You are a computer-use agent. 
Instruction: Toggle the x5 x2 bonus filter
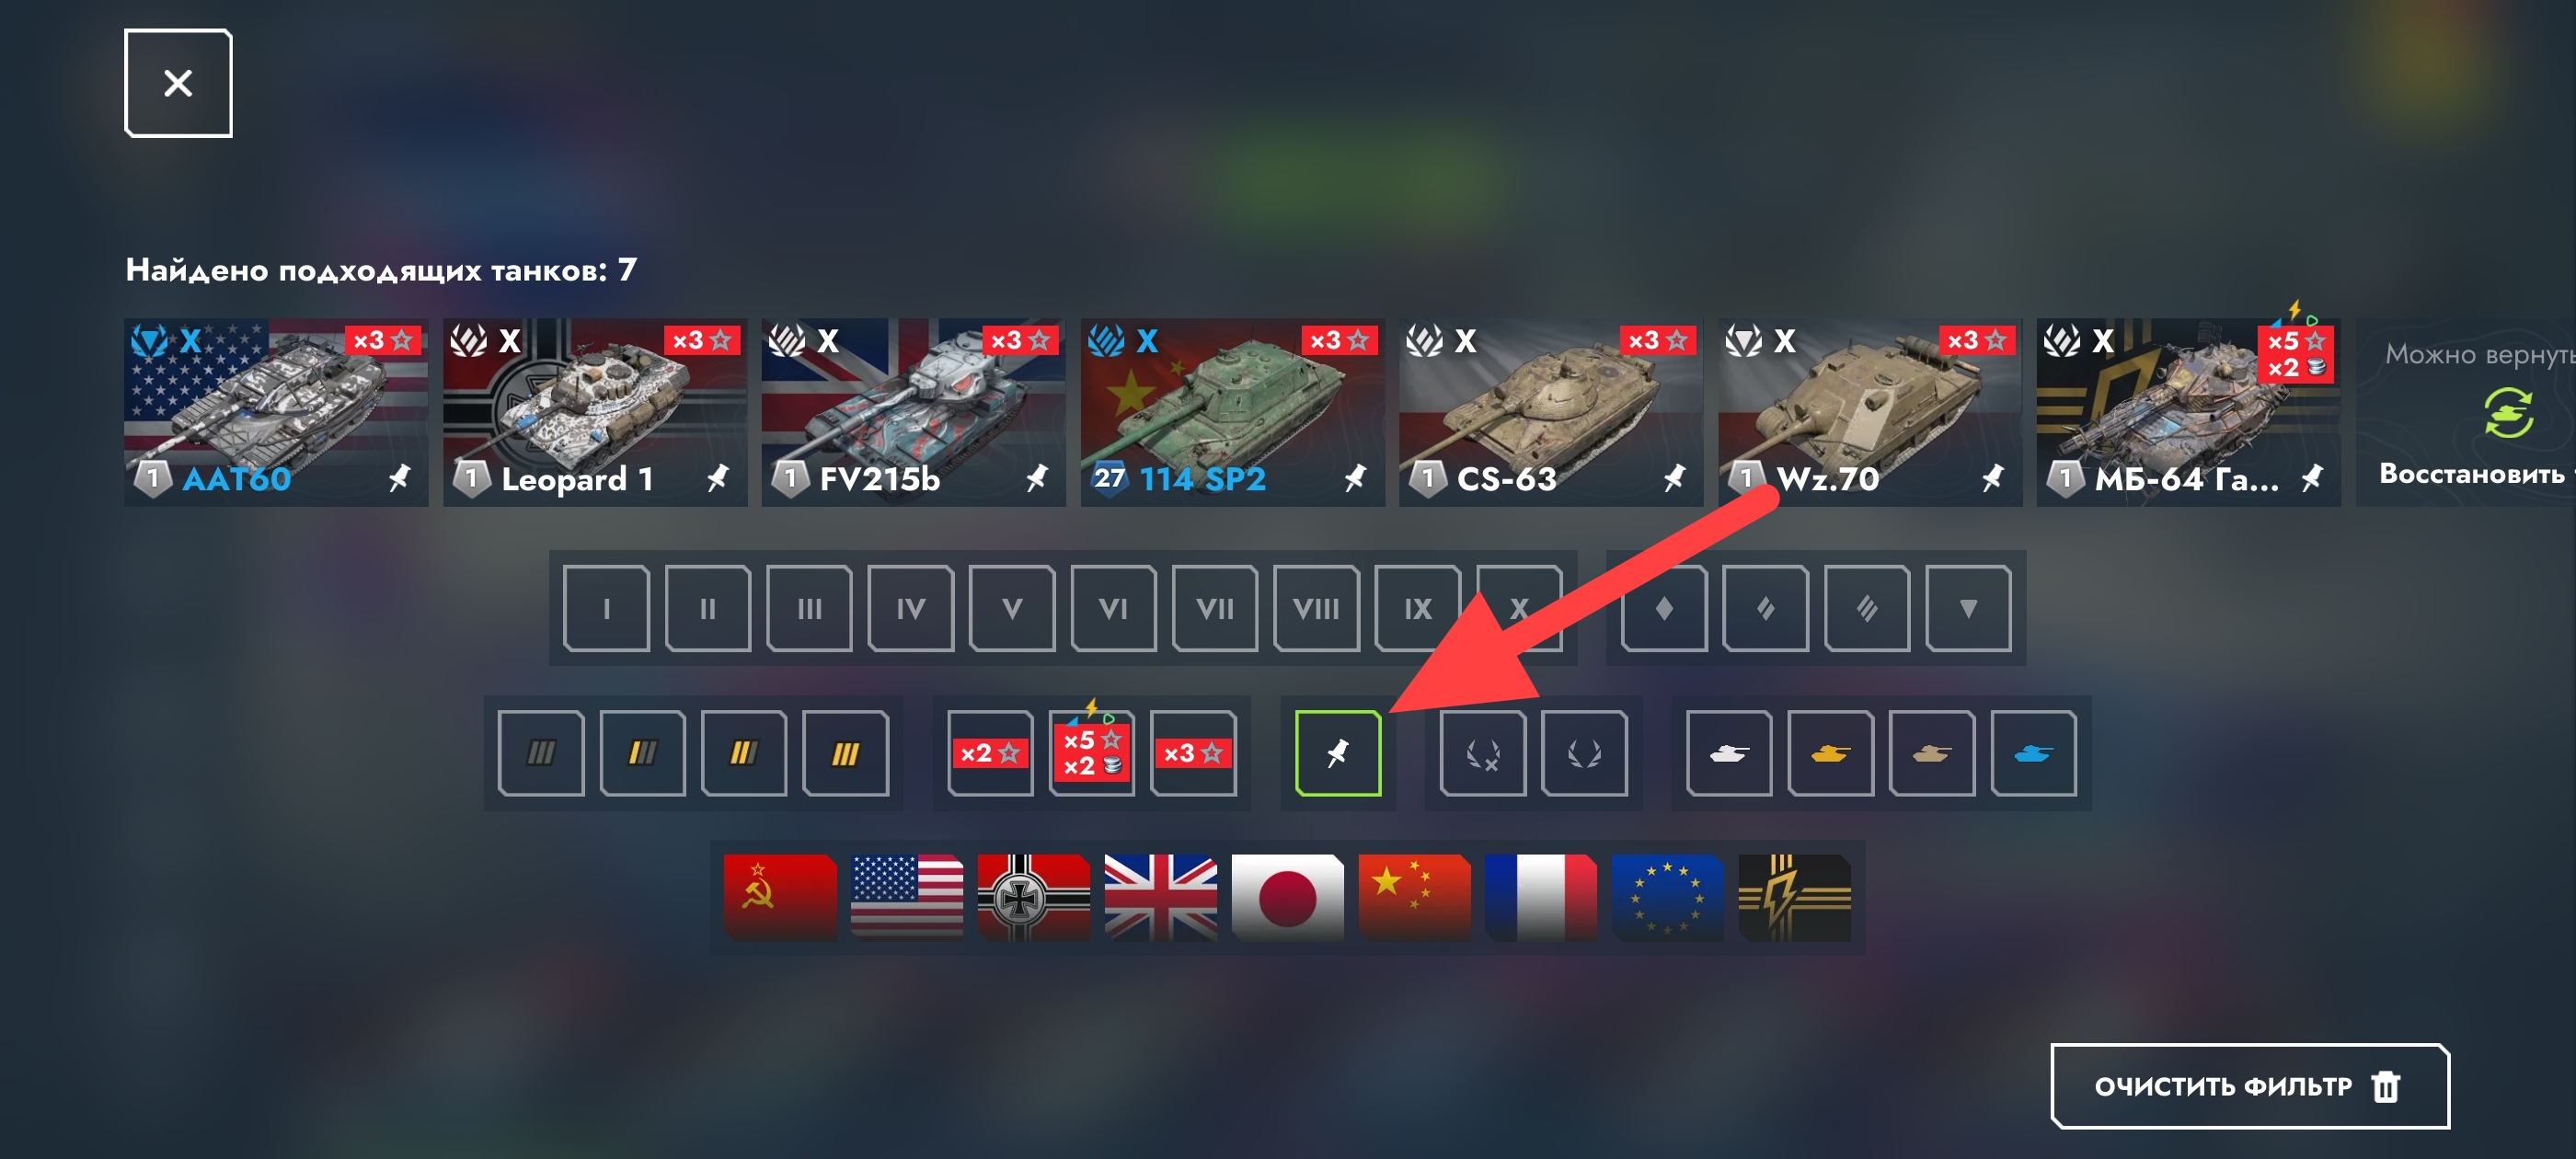(1091, 752)
